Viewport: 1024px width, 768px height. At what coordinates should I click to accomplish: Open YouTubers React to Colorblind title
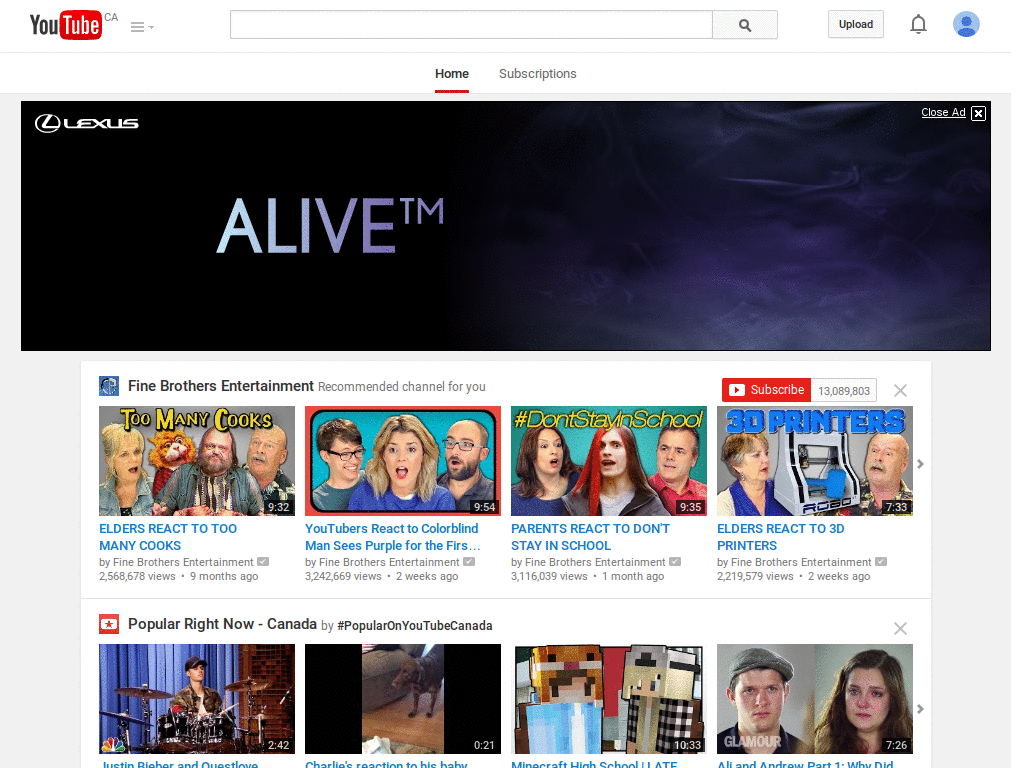click(392, 537)
